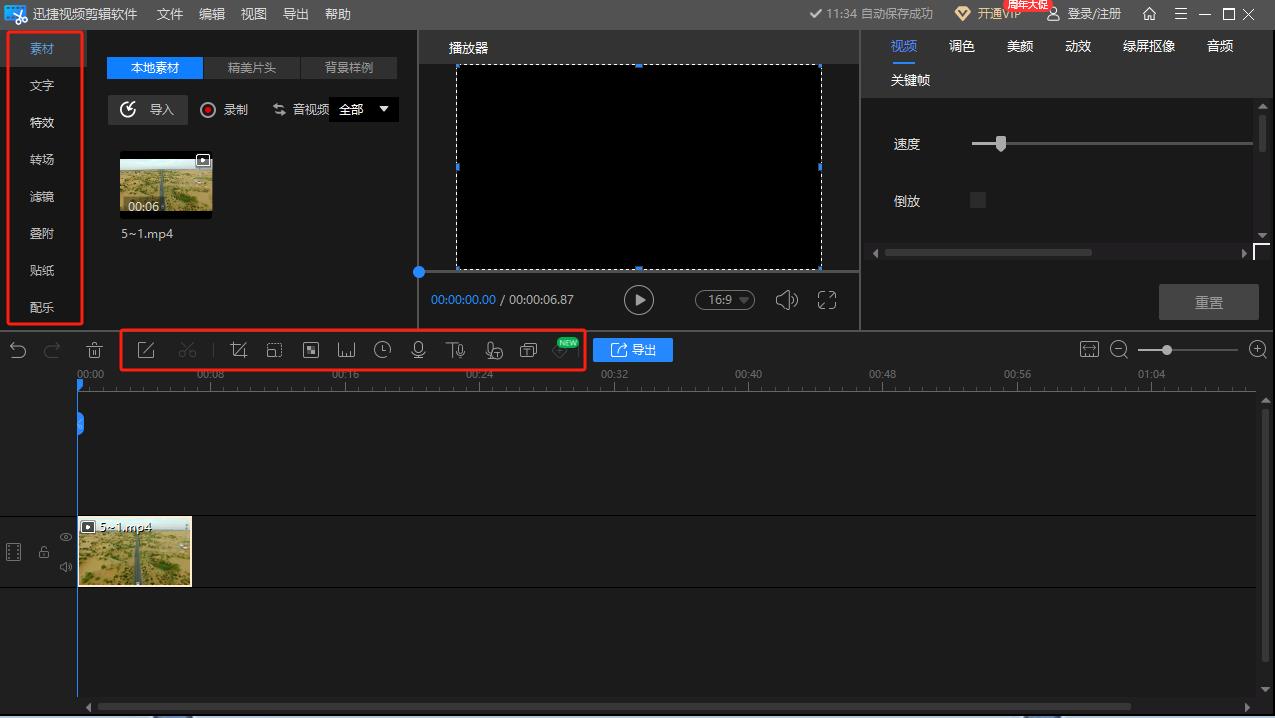Image resolution: width=1275 pixels, height=718 pixels.
Task: Hide the video track with the eye icon
Action: 66,537
